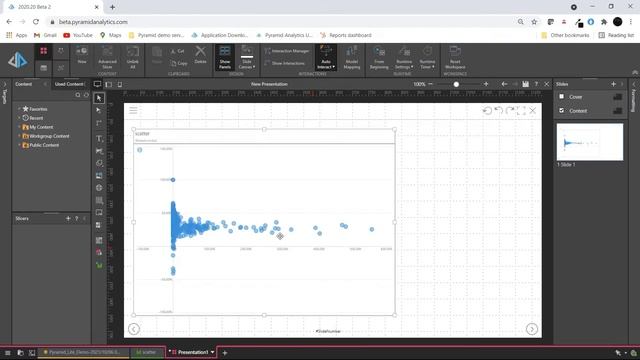Decrease zoom with the minus button
The height and width of the screenshot is (360, 640).
coord(430,84)
